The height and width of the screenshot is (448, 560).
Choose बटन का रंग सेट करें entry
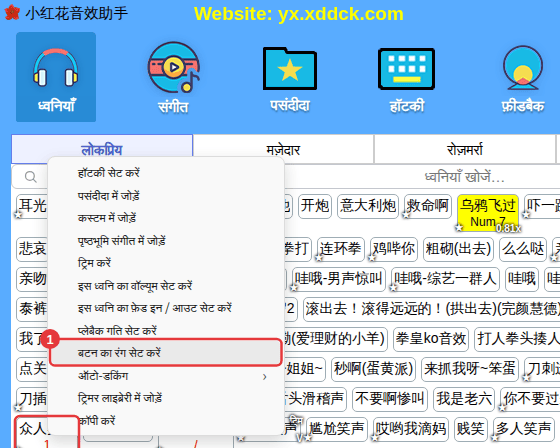166,353
